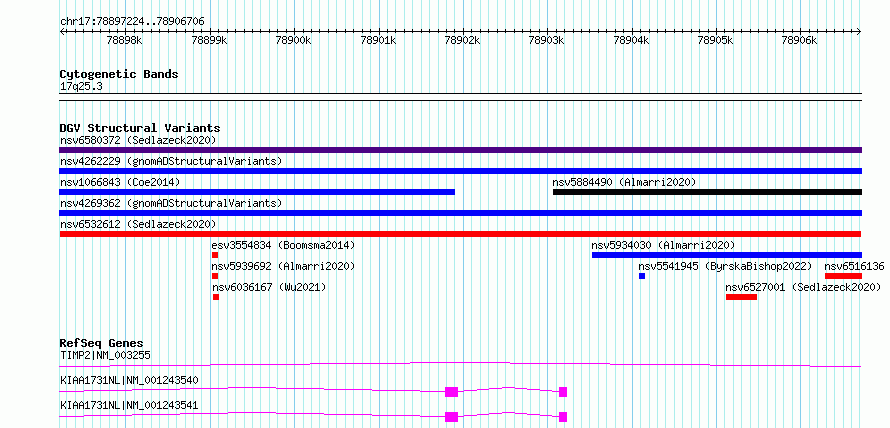
Task: Click the 'nsv6532612 (Sedlazeck2020)' label
Action: point(138,224)
